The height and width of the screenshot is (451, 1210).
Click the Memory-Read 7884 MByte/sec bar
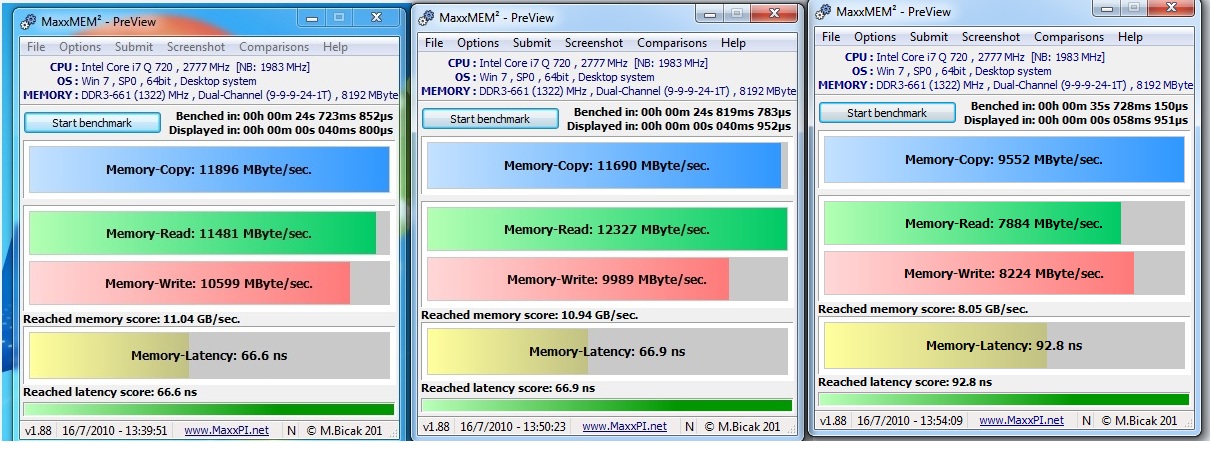1003,223
